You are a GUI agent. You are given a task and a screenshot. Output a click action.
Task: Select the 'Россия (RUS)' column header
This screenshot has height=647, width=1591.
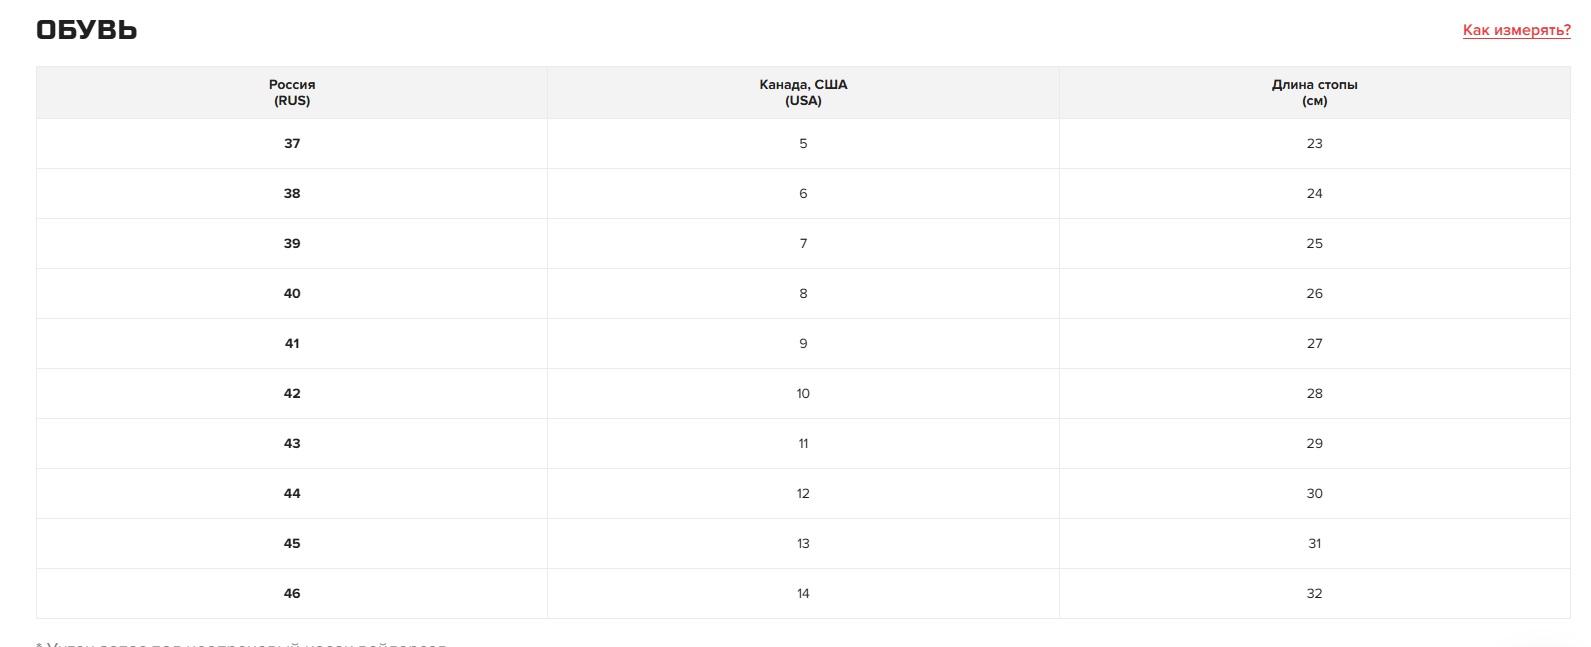(x=292, y=93)
